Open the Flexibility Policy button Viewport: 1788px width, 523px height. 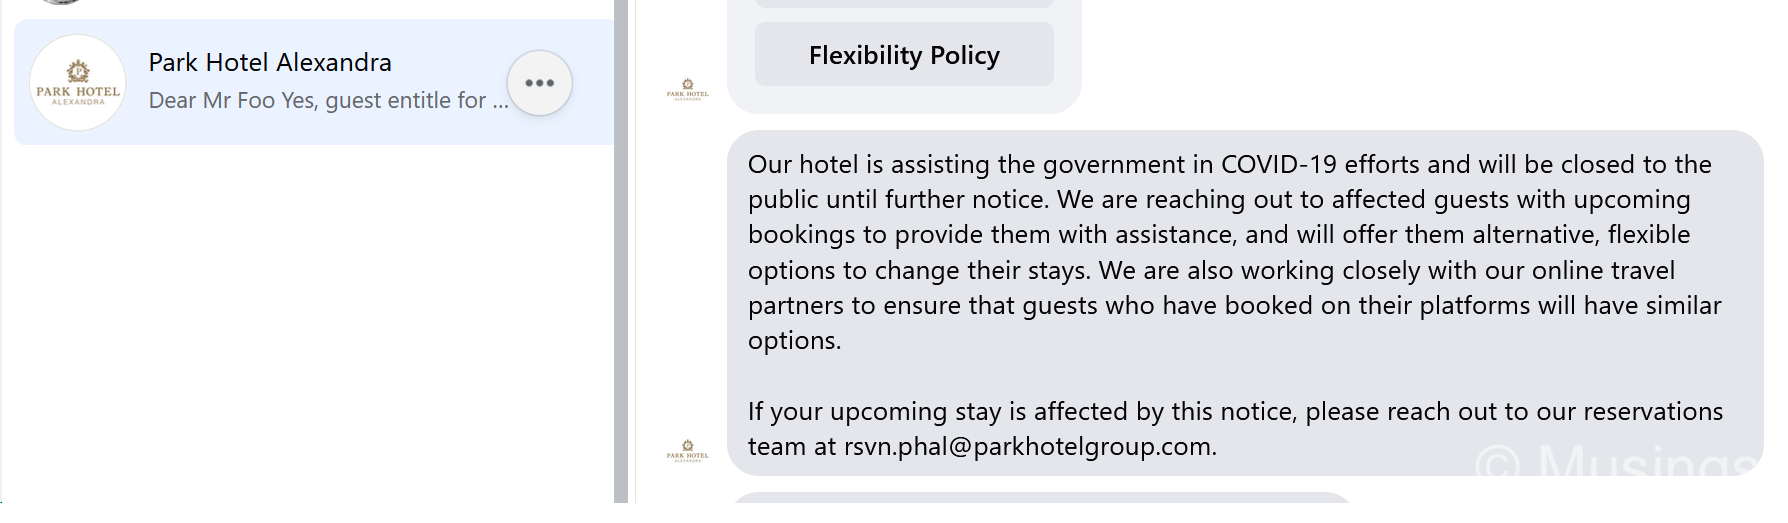pos(904,55)
